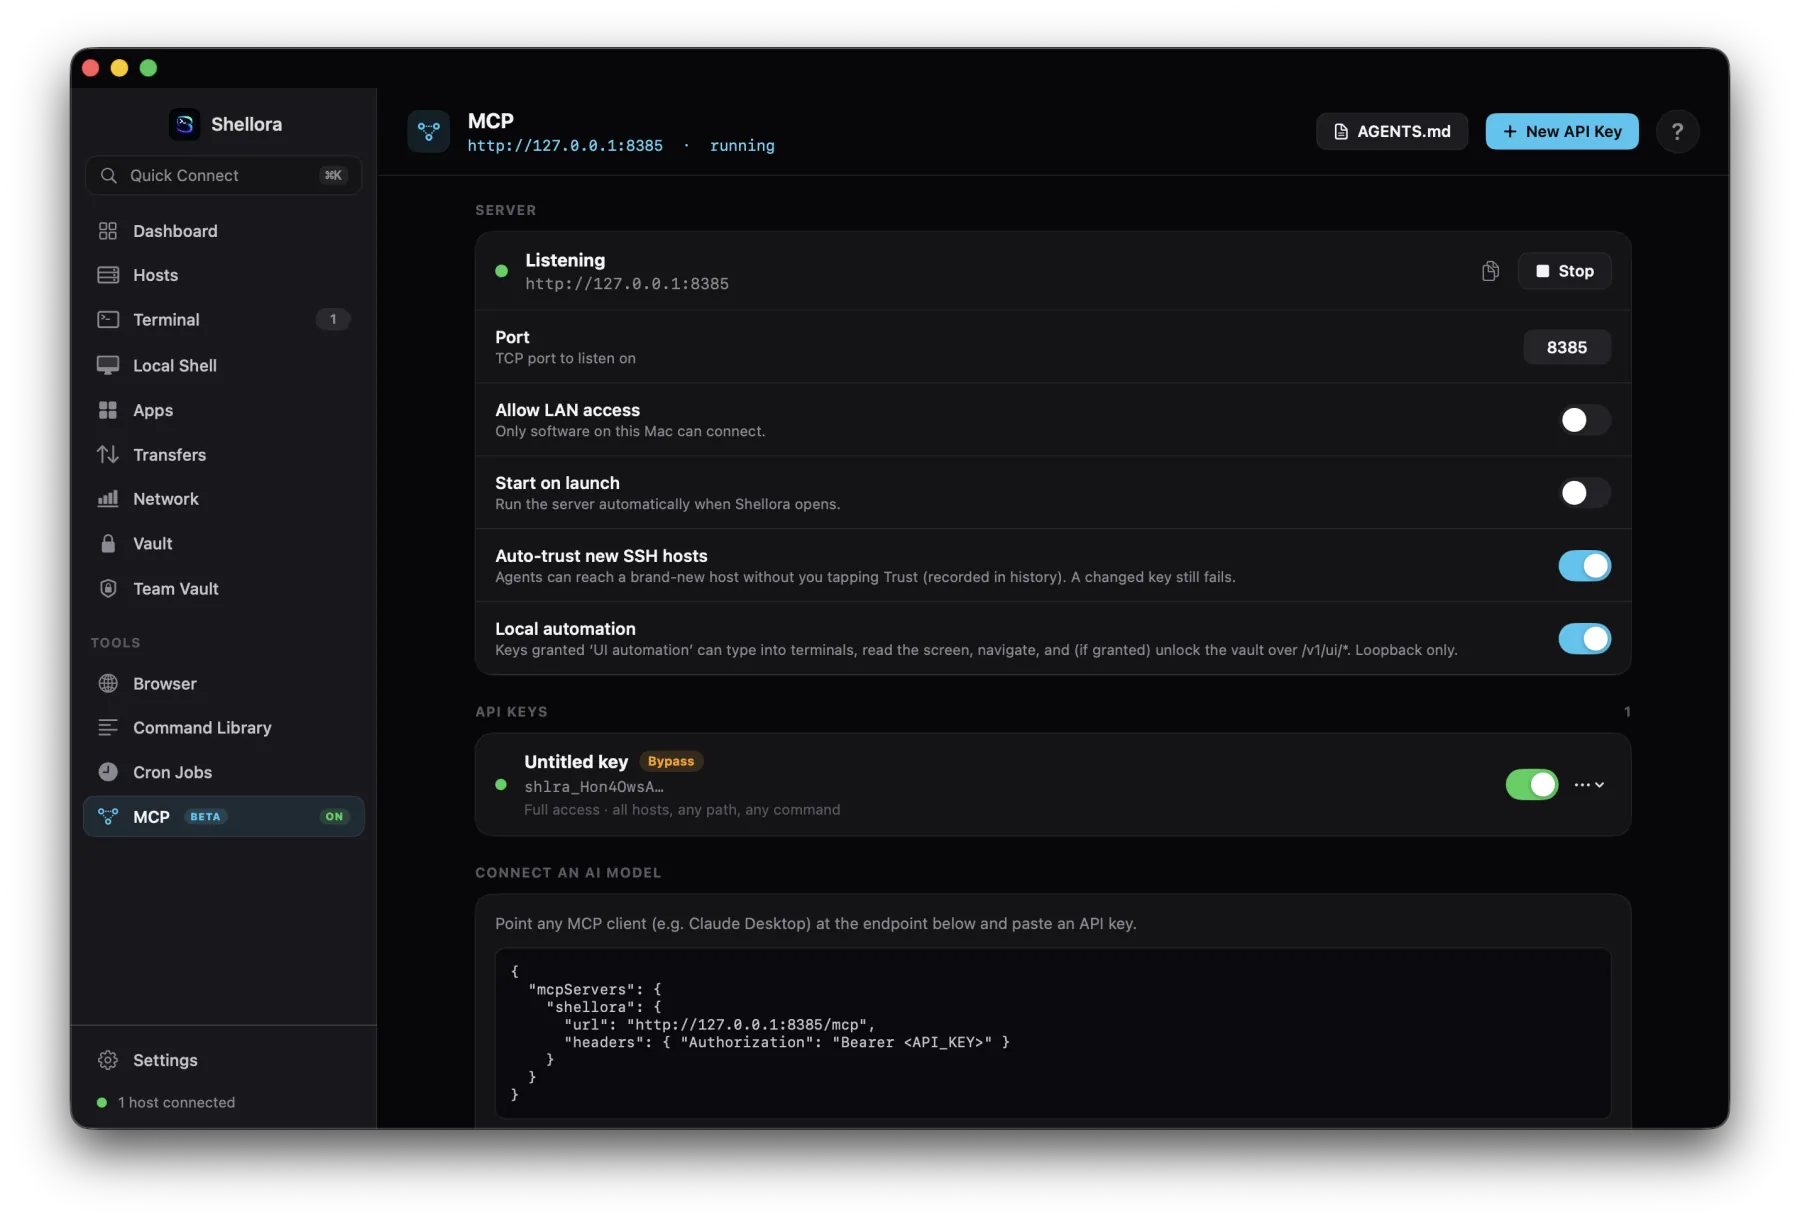
Task: Select Local Shell in the sidebar
Action: [224, 365]
